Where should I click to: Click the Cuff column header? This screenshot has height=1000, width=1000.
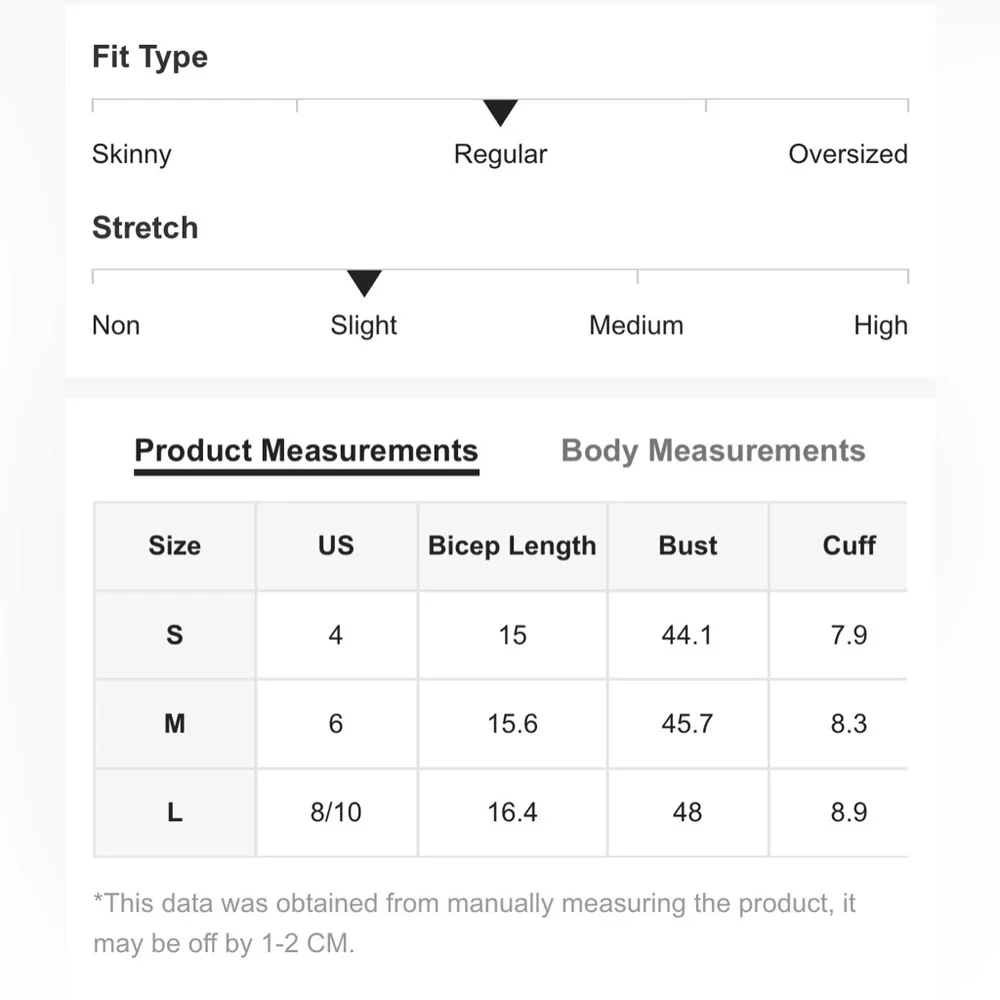848,546
